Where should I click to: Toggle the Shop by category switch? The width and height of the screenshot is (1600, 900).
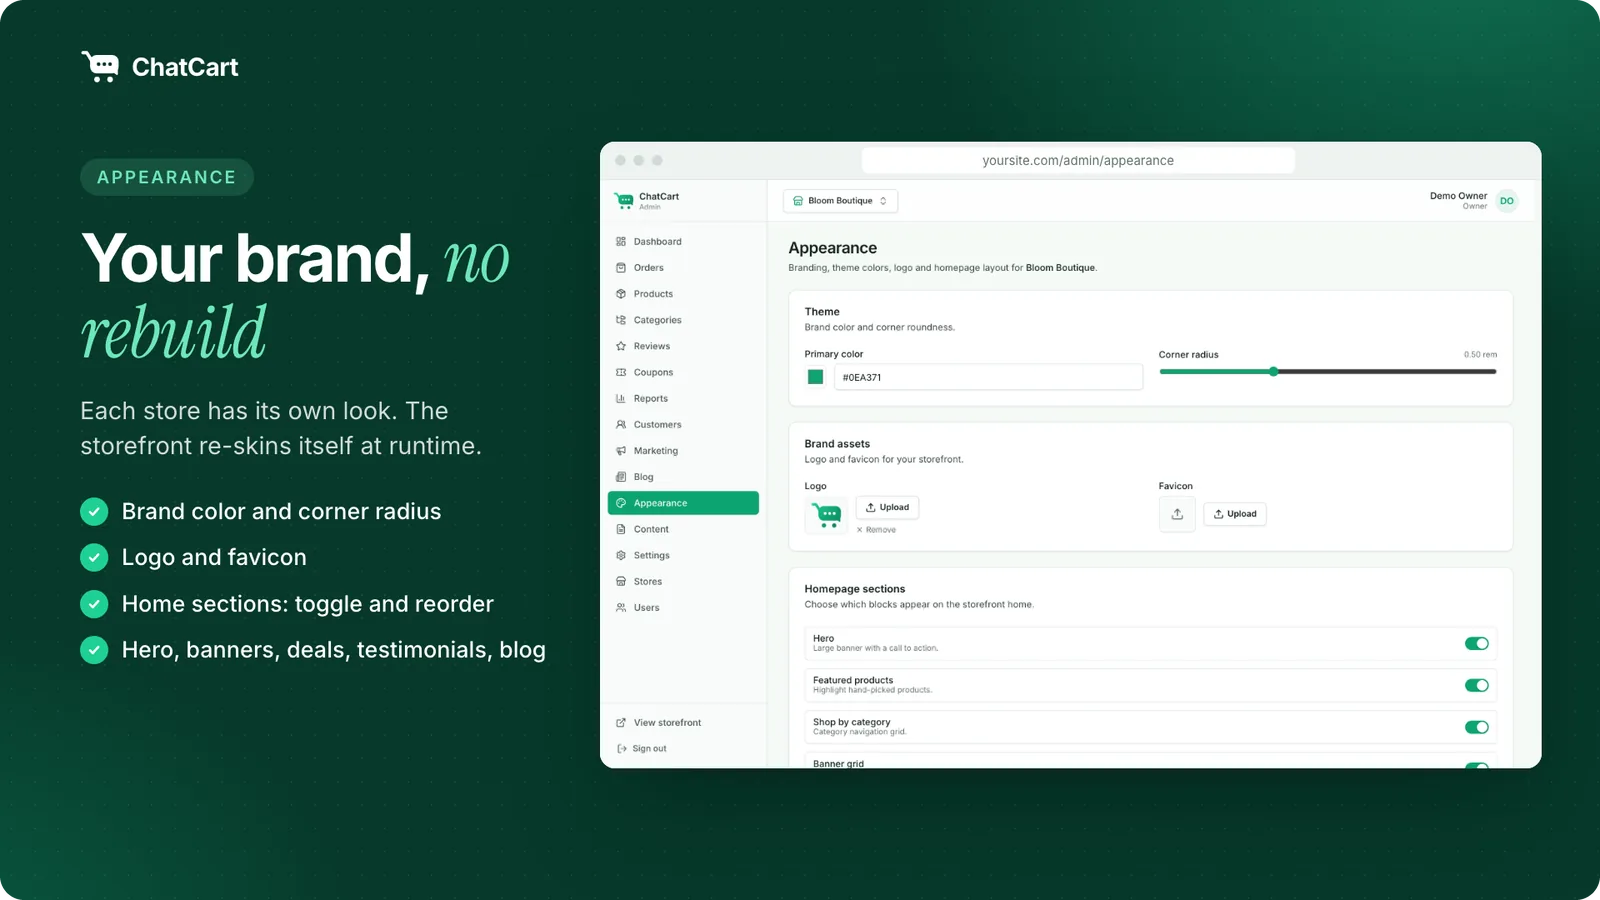coord(1477,727)
